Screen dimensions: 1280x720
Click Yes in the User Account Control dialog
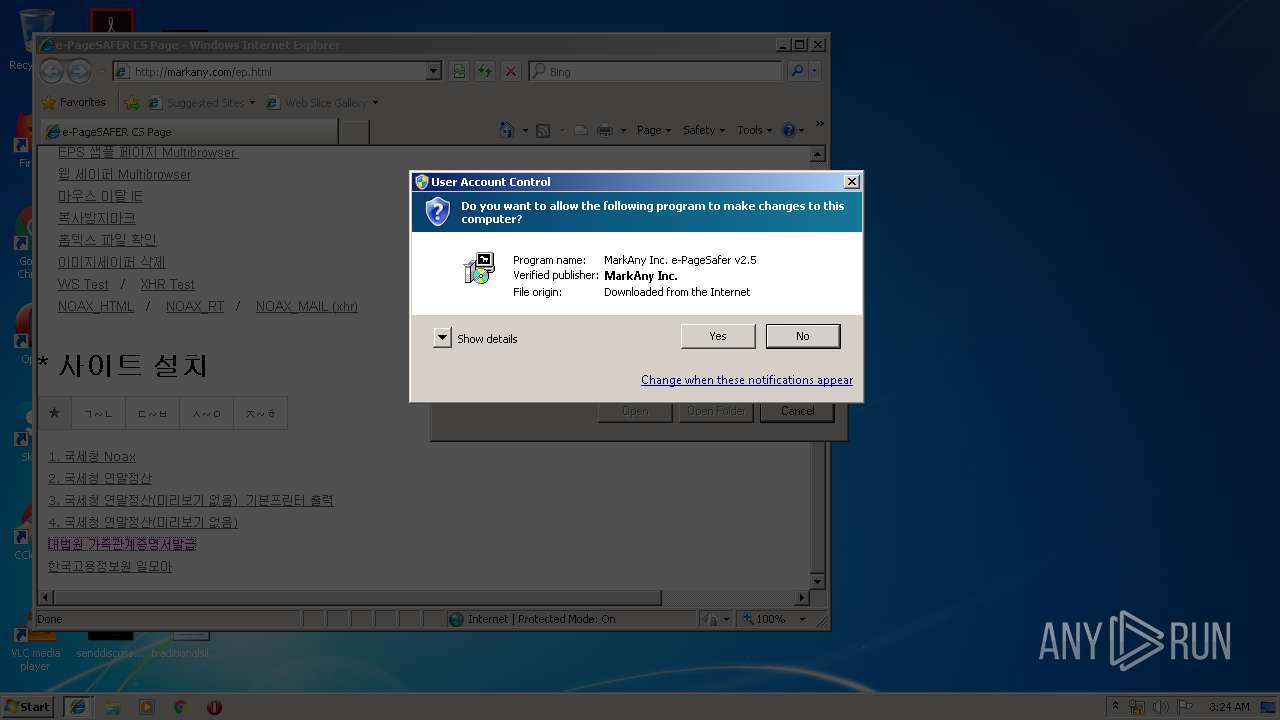tap(718, 336)
